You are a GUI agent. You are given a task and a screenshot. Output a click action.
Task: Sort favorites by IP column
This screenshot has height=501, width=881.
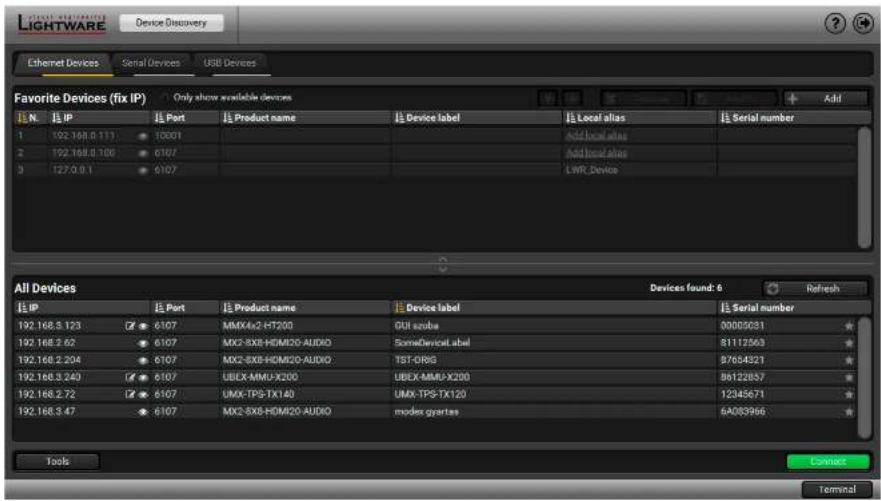62,118
